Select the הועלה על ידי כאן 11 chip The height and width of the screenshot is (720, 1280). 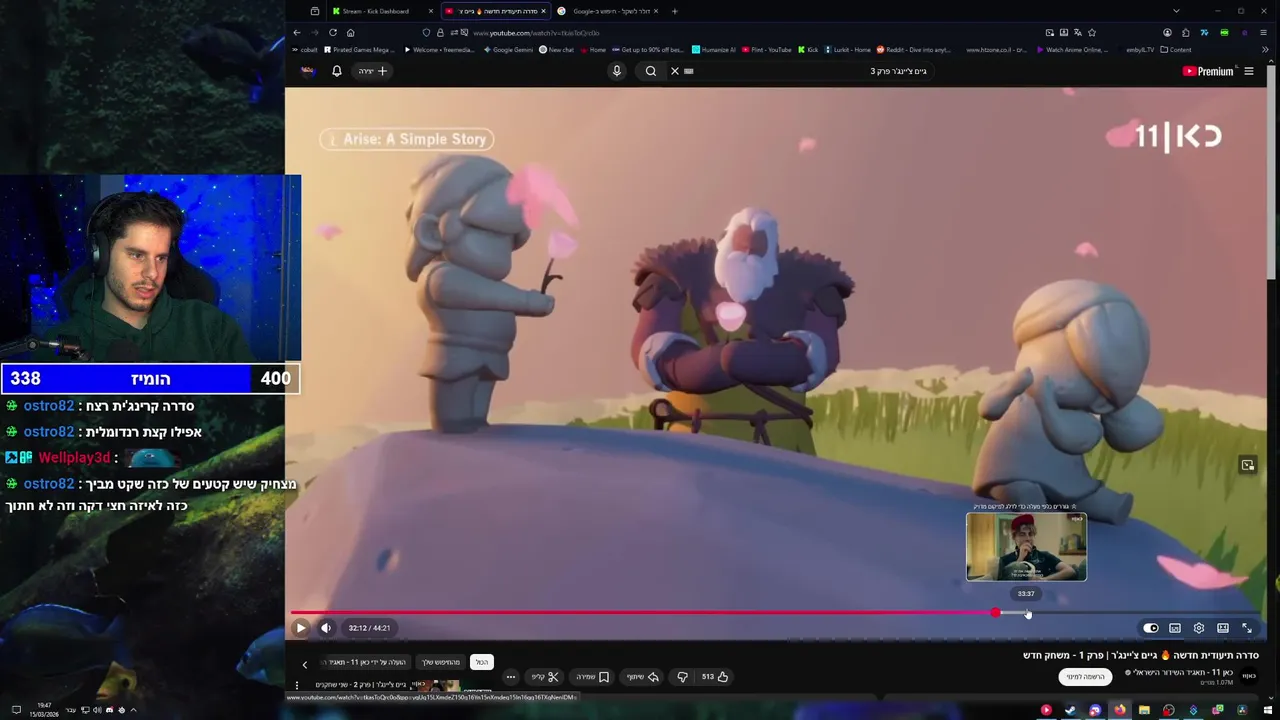click(367, 662)
